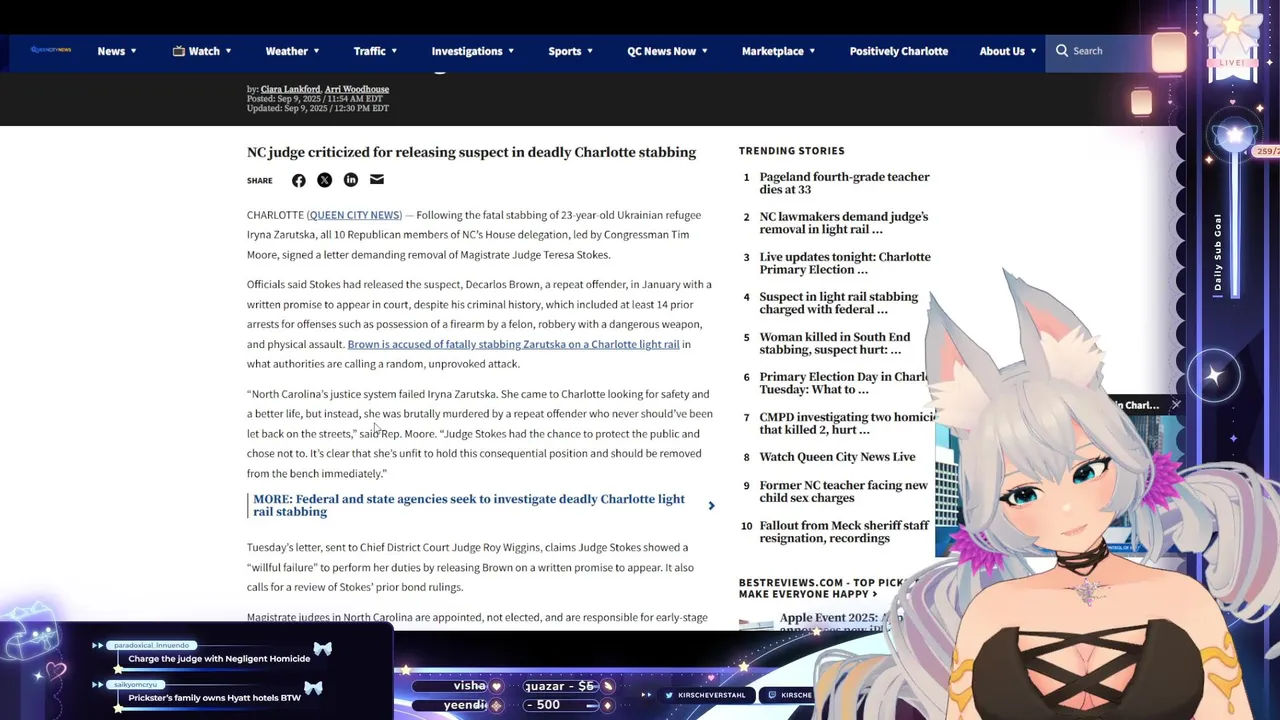Click the BESTREVIEWS.COM top picks heading
The image size is (1280, 720).
pyautogui.click(x=824, y=588)
